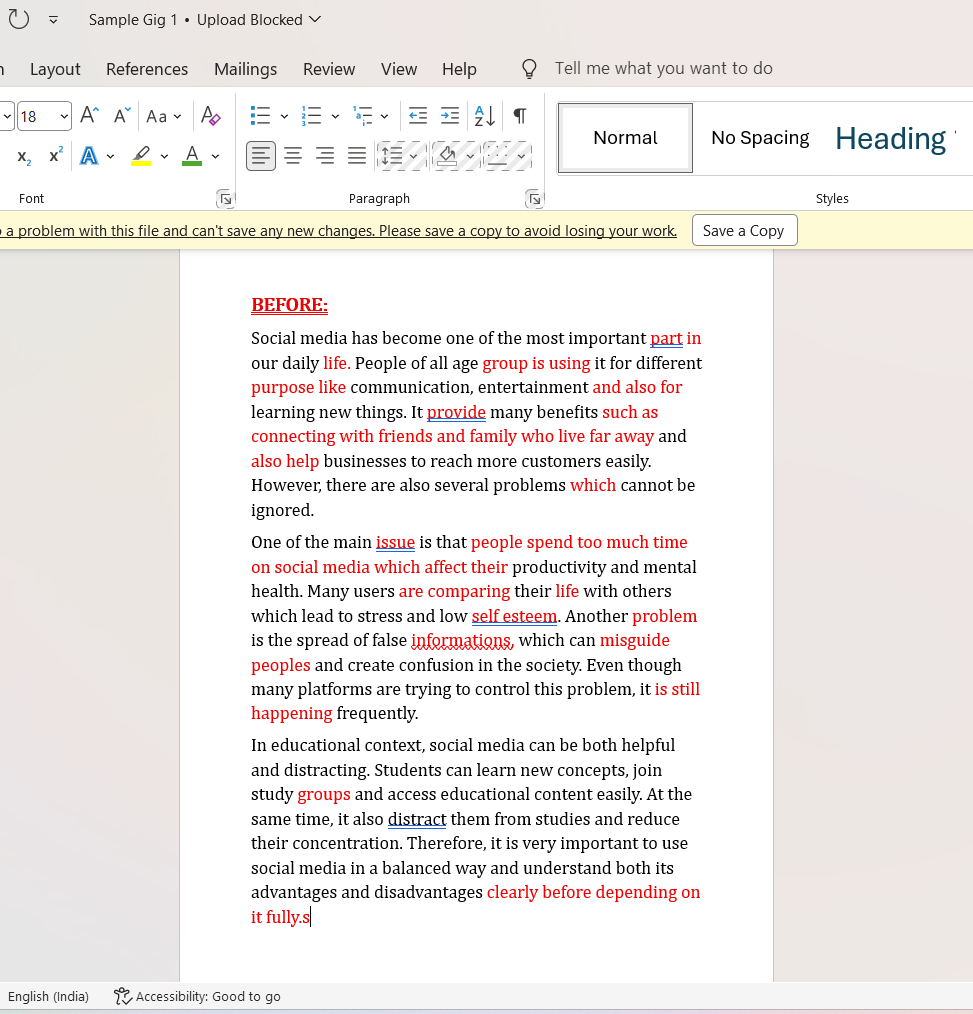Open Accessibility: Good to go checker

[197, 997]
